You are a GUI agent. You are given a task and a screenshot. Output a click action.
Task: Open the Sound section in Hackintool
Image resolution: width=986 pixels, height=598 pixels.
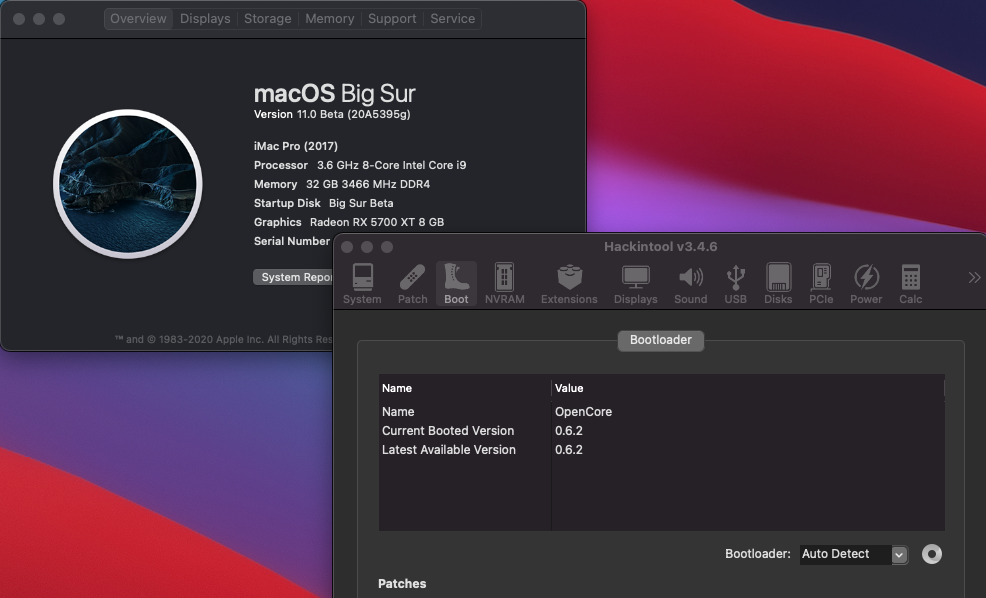(690, 284)
